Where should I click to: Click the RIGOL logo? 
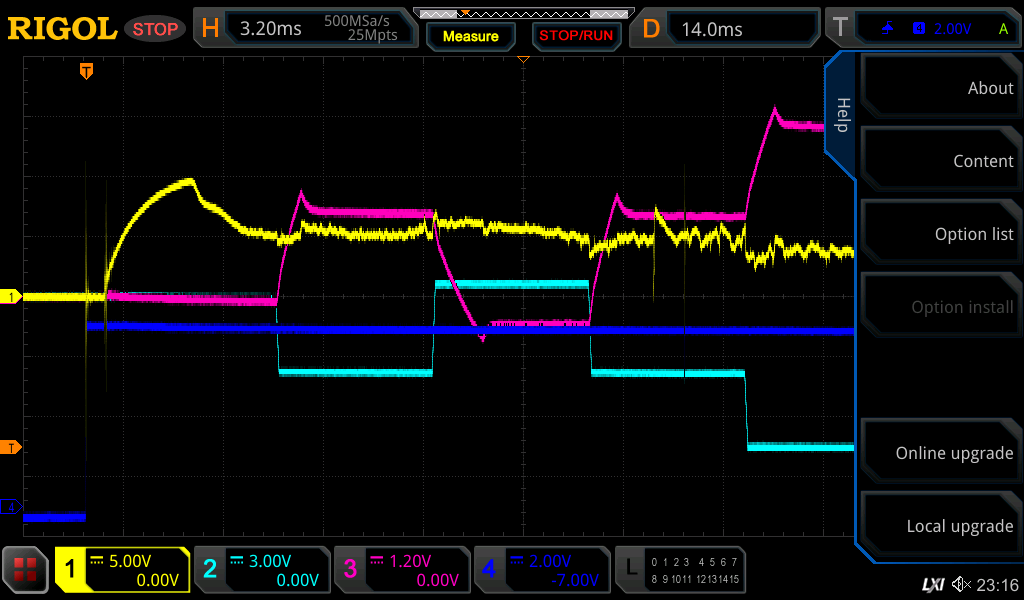[x=62, y=29]
